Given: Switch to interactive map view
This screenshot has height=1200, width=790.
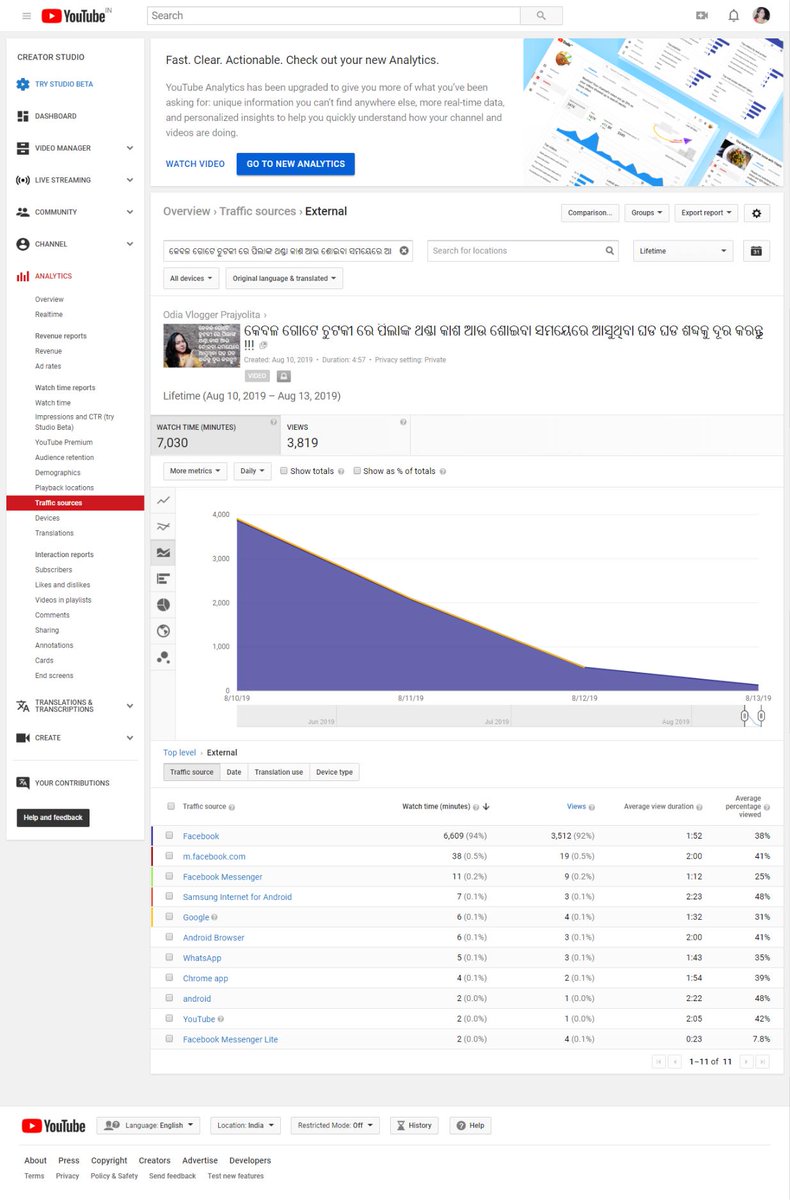Looking at the screenshot, I should 163,631.
